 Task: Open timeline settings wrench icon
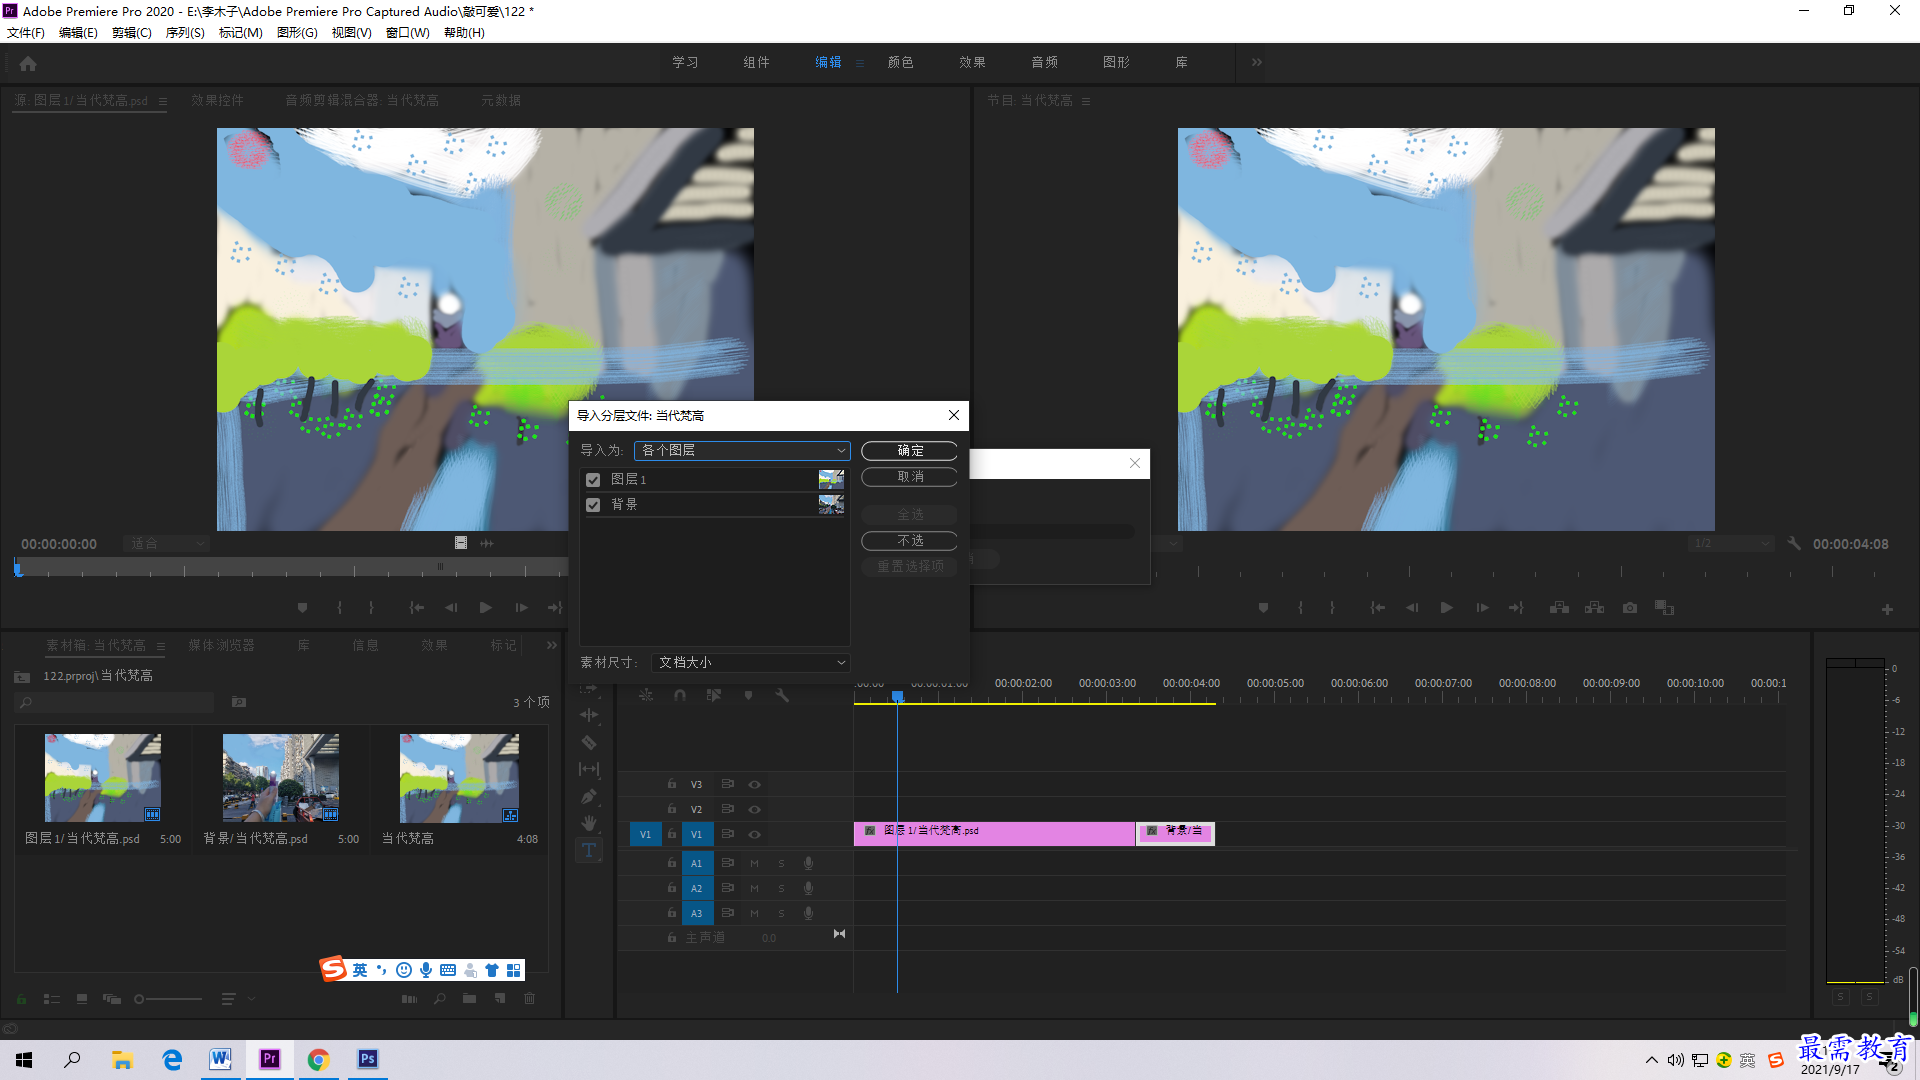[782, 695]
